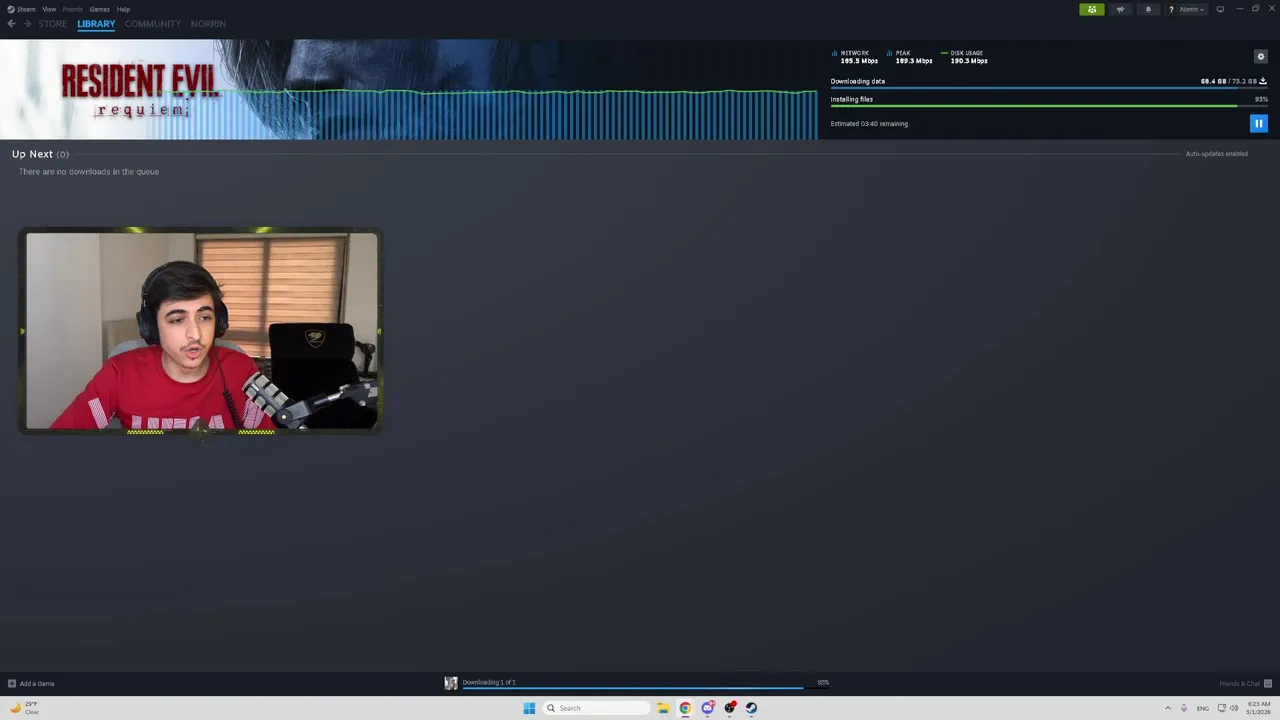
Task: Go back with the left arrow
Action: coord(12,24)
